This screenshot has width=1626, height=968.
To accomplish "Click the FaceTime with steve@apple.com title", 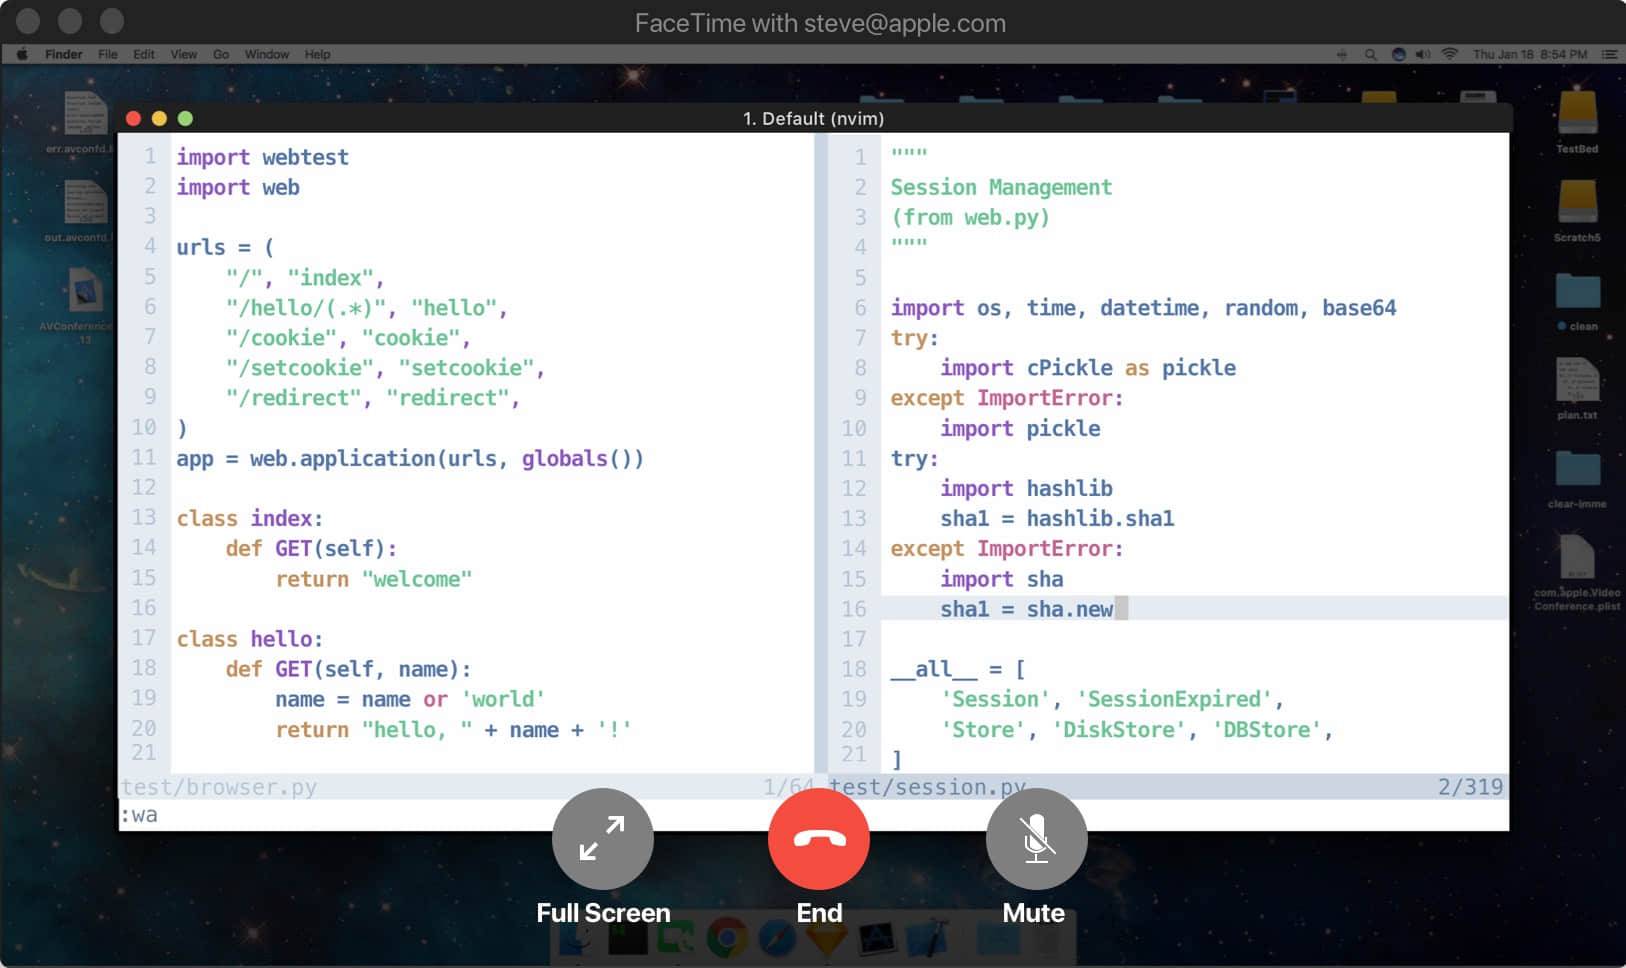I will (x=820, y=23).
